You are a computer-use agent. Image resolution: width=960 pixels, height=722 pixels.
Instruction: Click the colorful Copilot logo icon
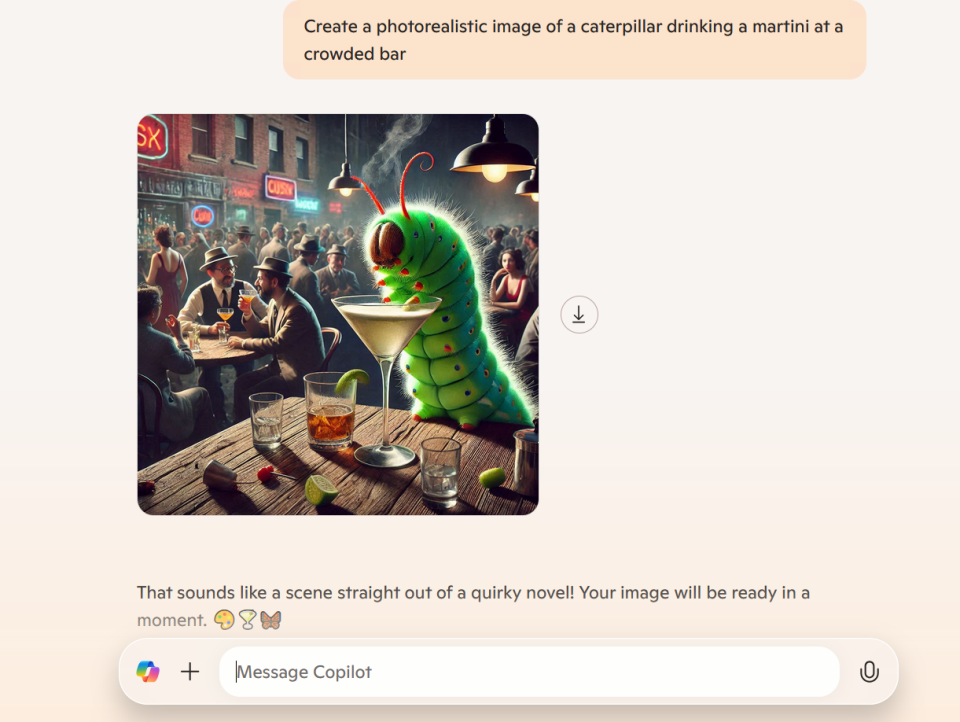[148, 672]
